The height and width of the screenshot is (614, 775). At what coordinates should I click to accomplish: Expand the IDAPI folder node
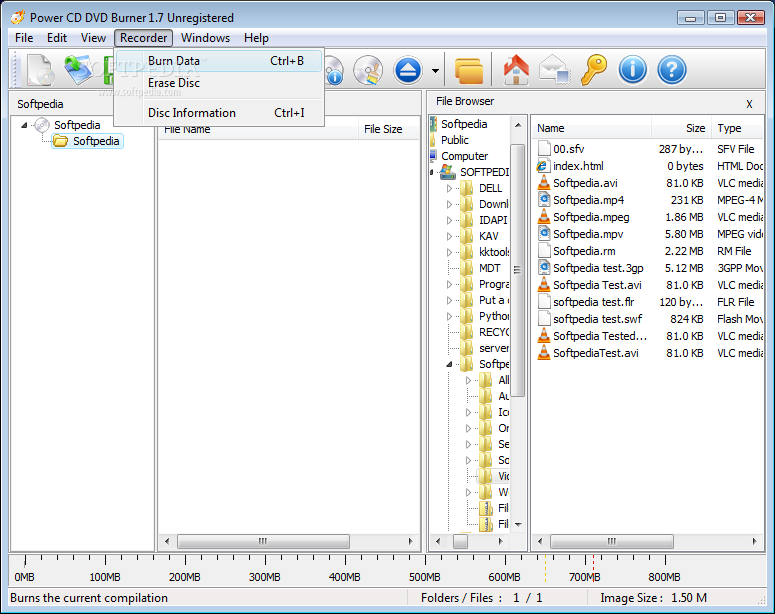coord(449,220)
